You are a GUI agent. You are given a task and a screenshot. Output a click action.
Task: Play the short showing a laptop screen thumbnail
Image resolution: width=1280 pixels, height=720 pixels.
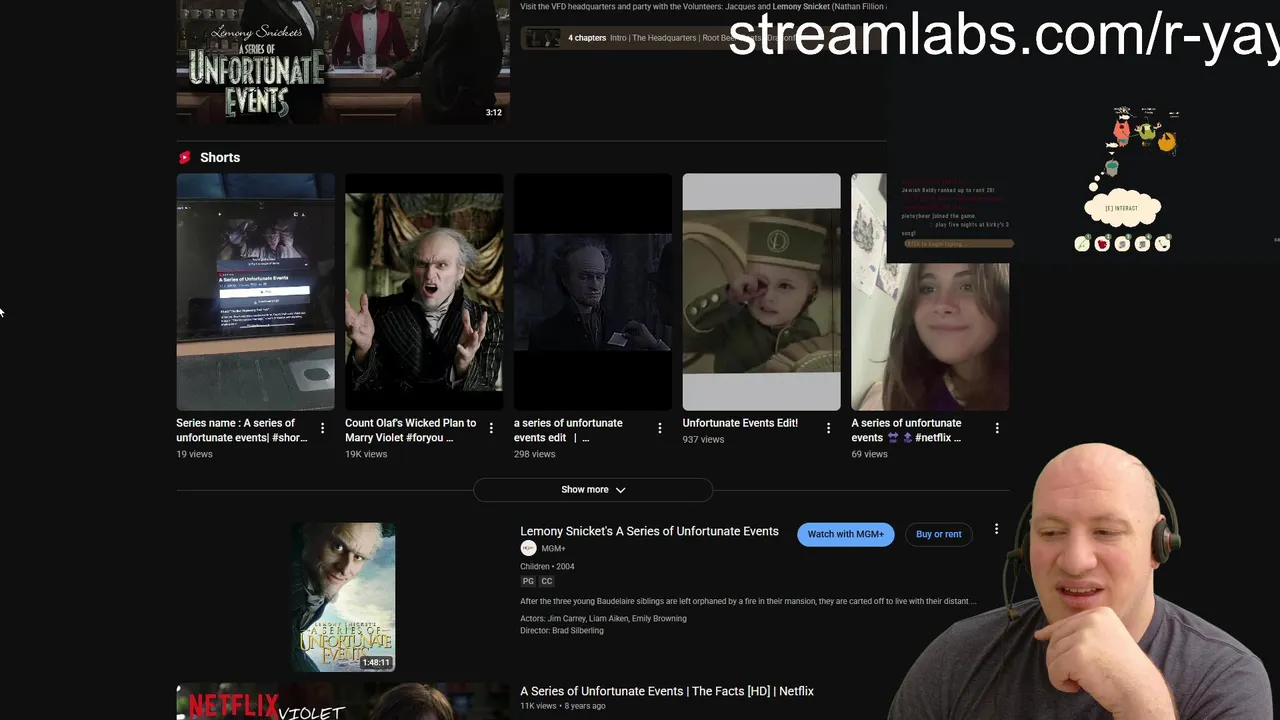click(256, 292)
